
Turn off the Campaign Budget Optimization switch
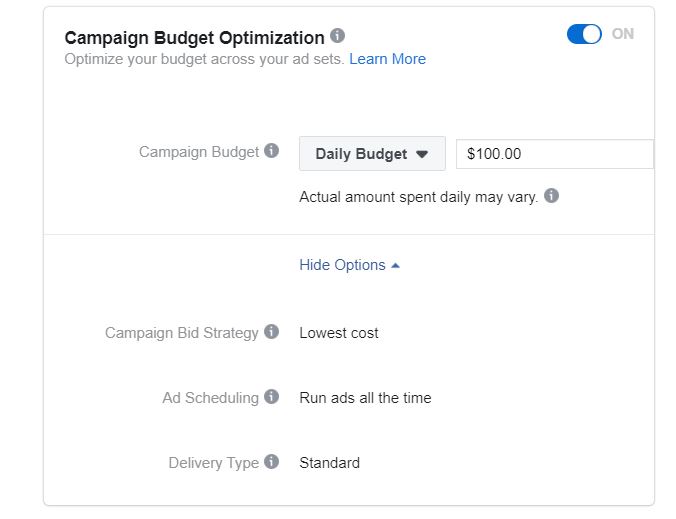click(x=584, y=34)
